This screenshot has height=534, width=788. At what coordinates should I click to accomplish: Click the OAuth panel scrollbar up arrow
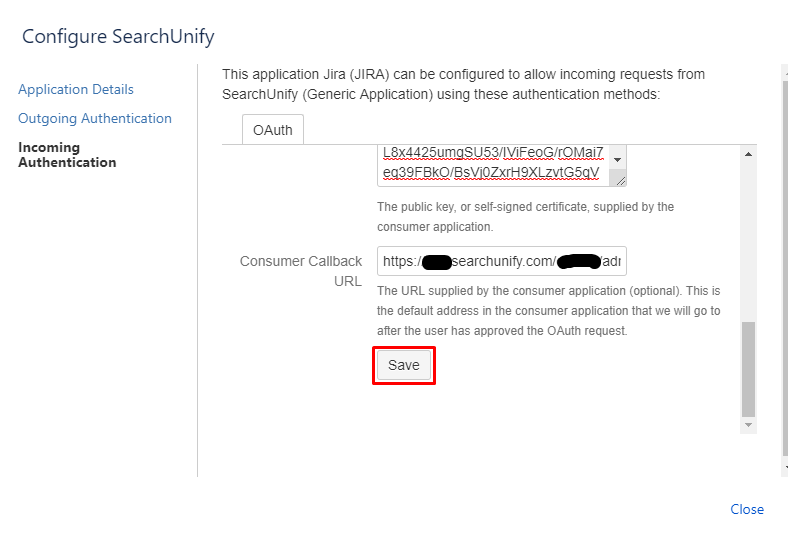click(748, 153)
